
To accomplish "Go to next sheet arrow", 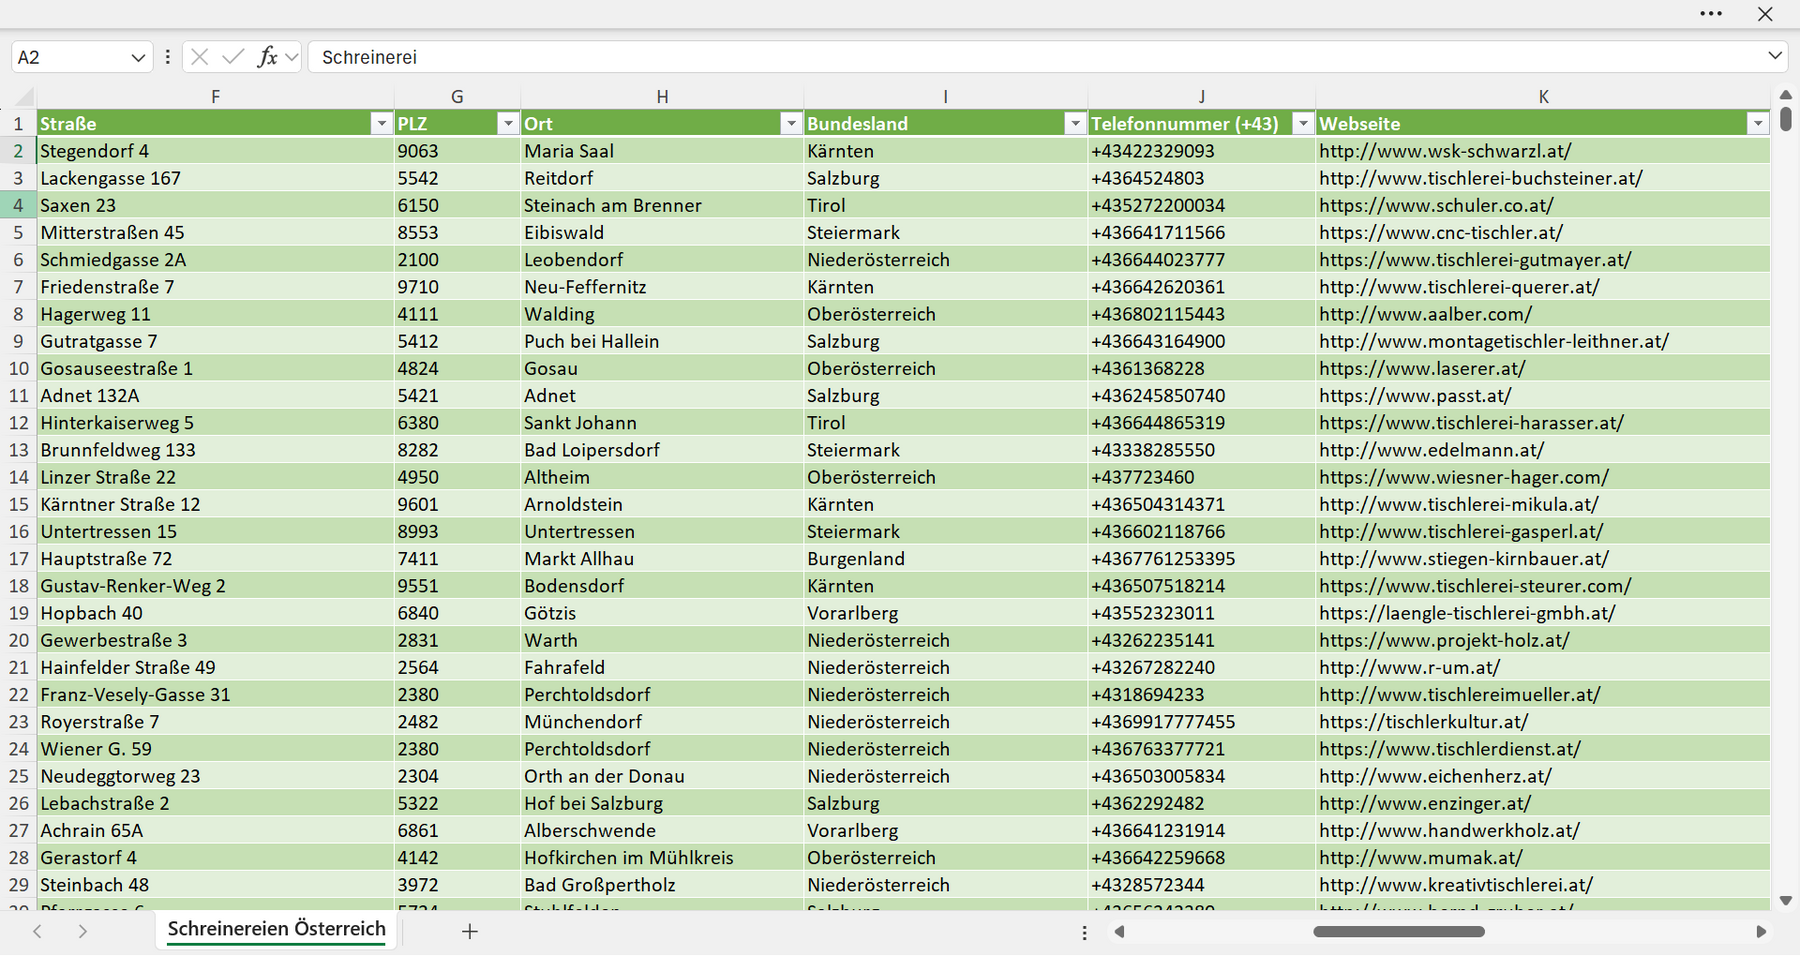I will 83,931.
